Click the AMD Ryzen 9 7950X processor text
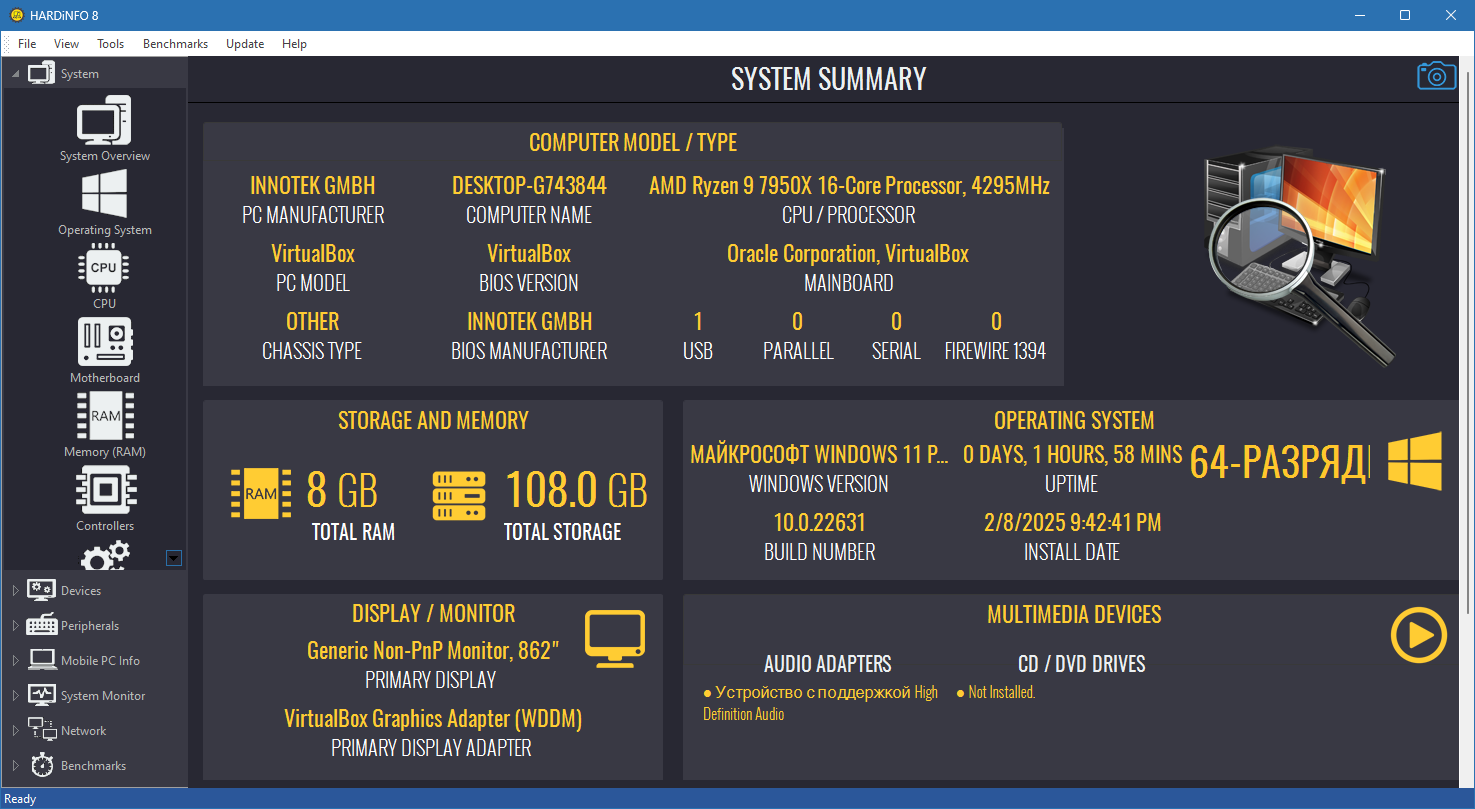 (x=849, y=186)
